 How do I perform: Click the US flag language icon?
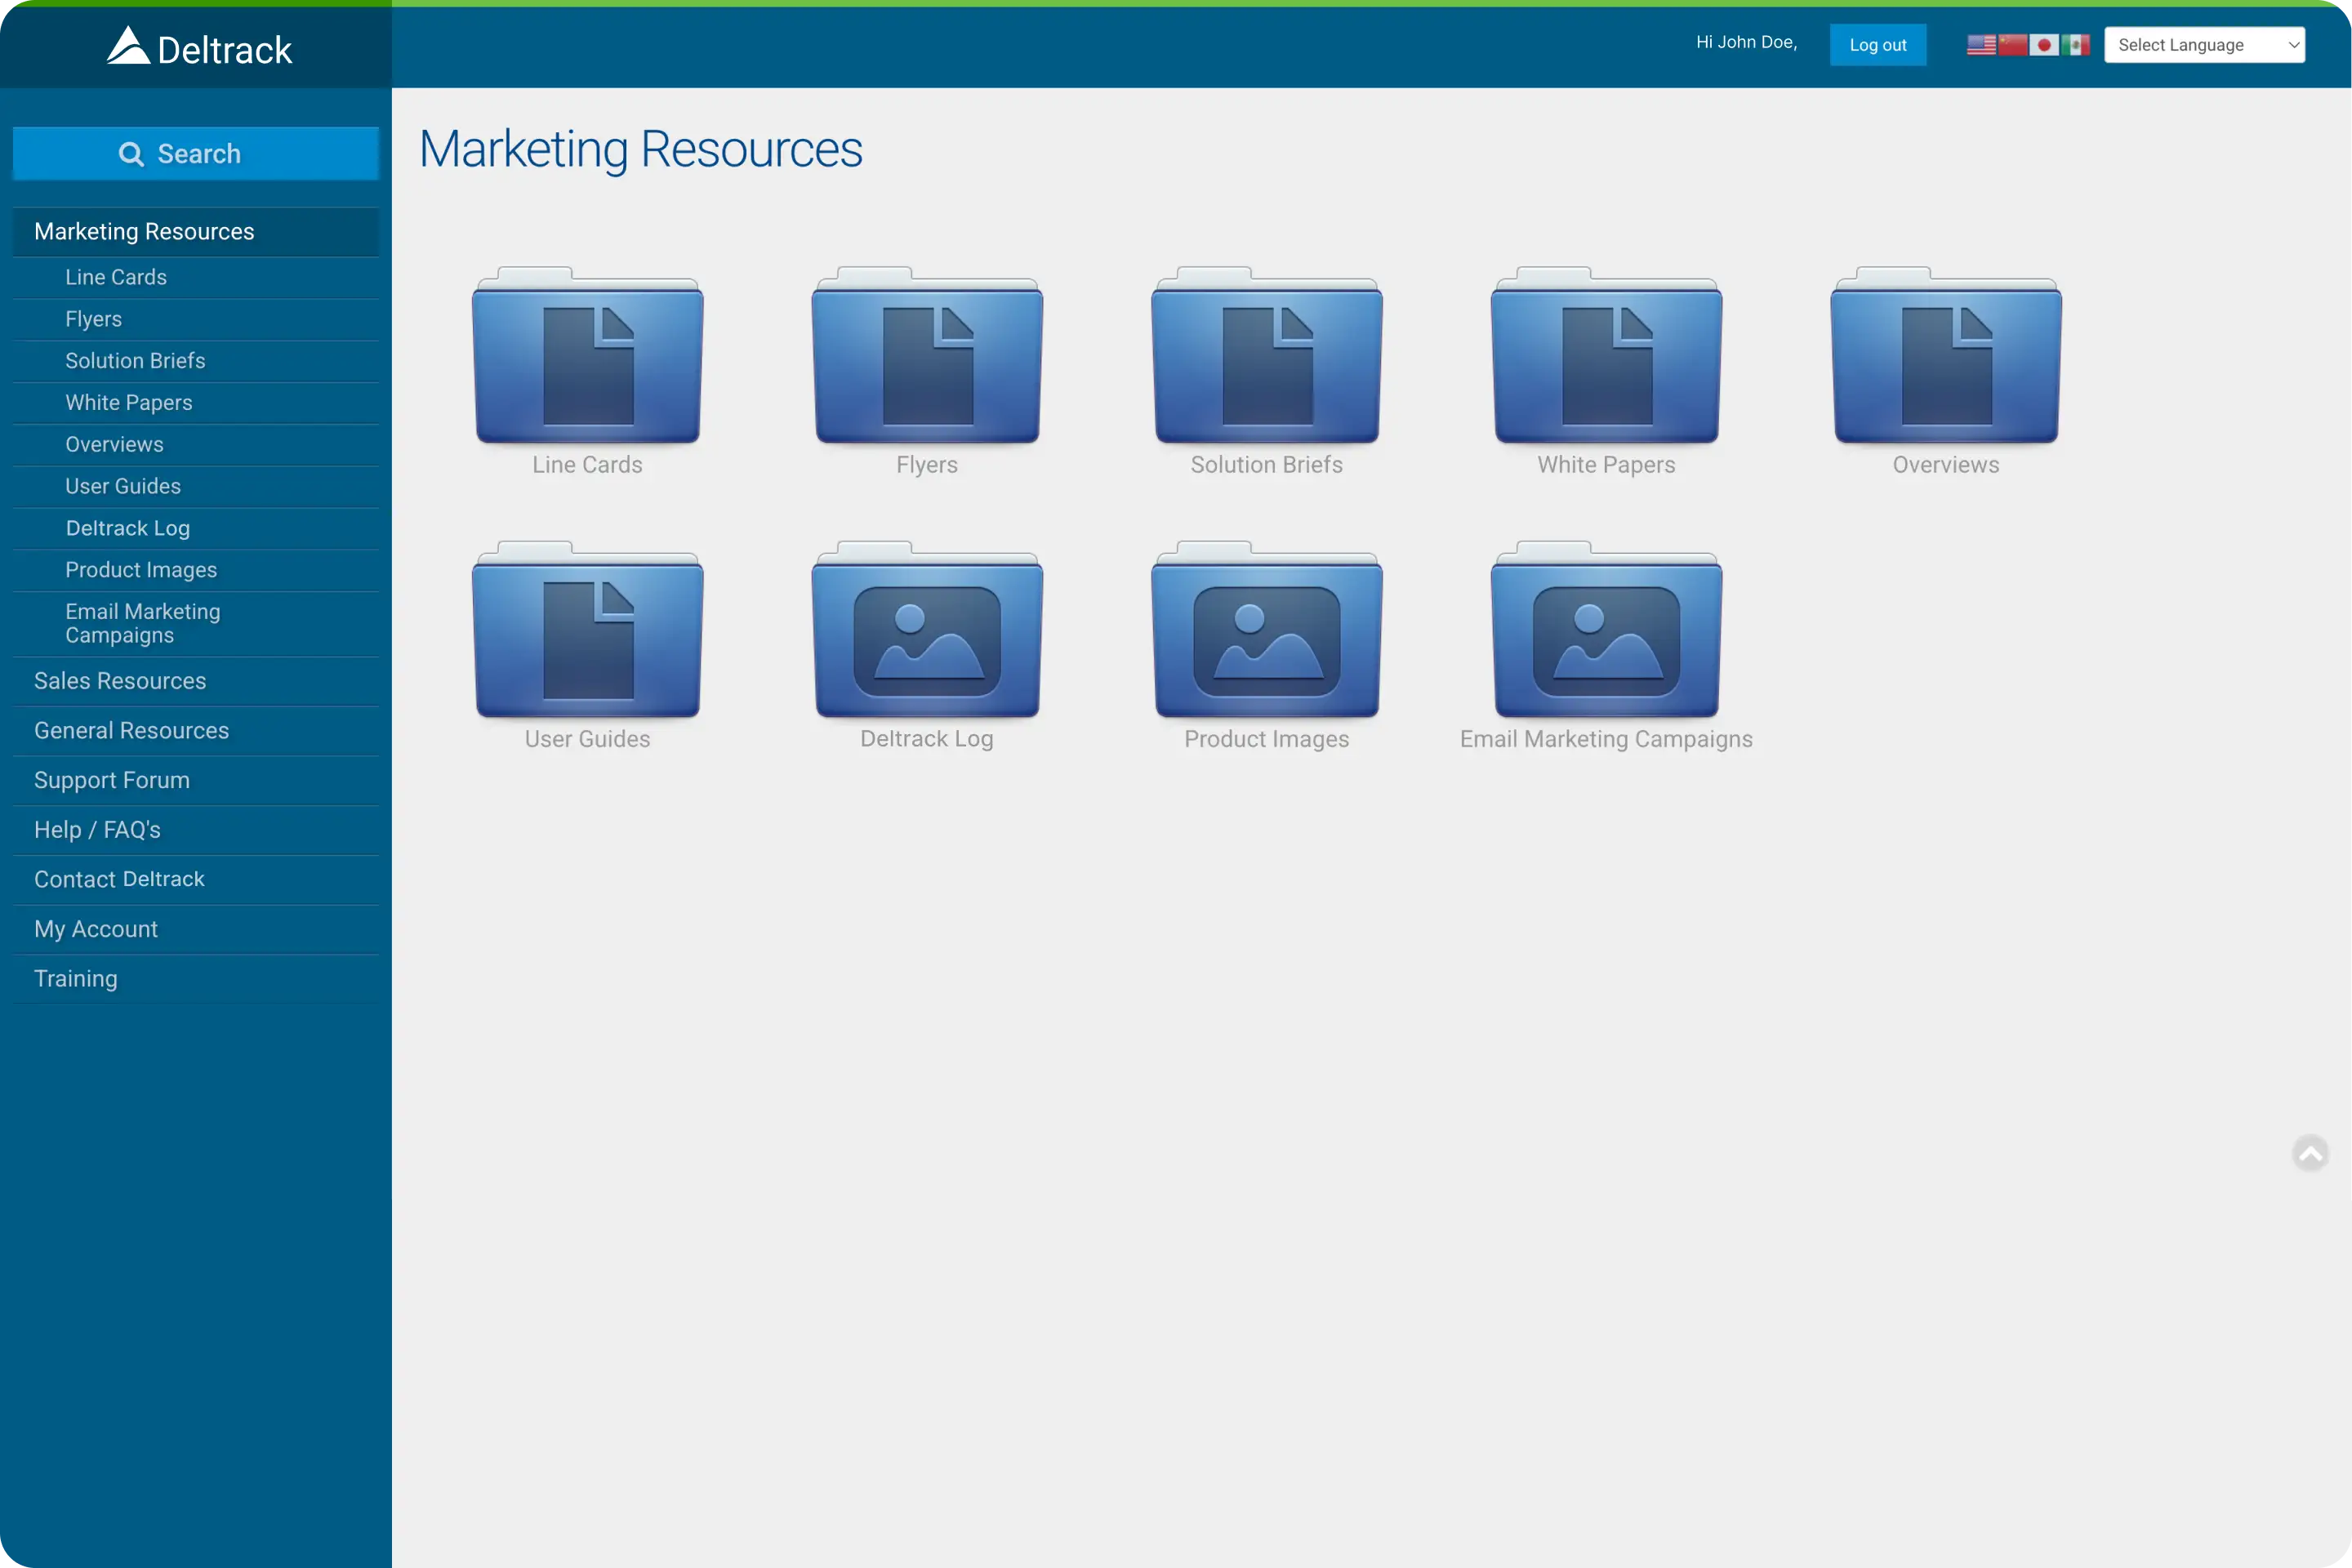tap(1981, 45)
